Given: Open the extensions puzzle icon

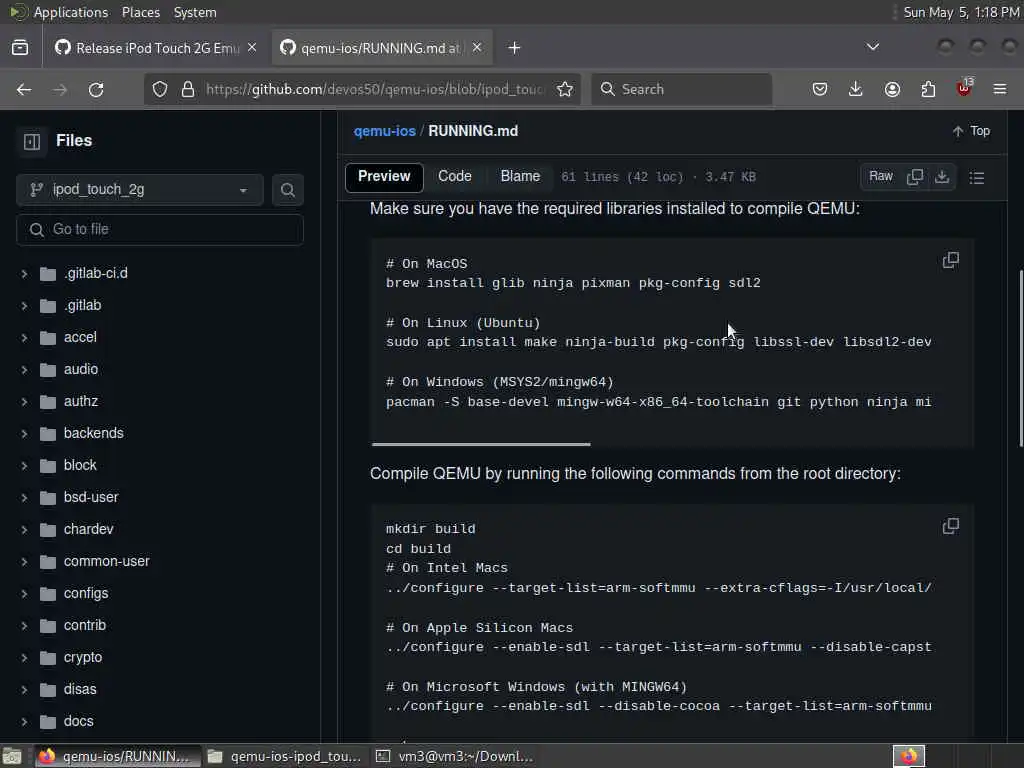Looking at the screenshot, I should [x=928, y=89].
